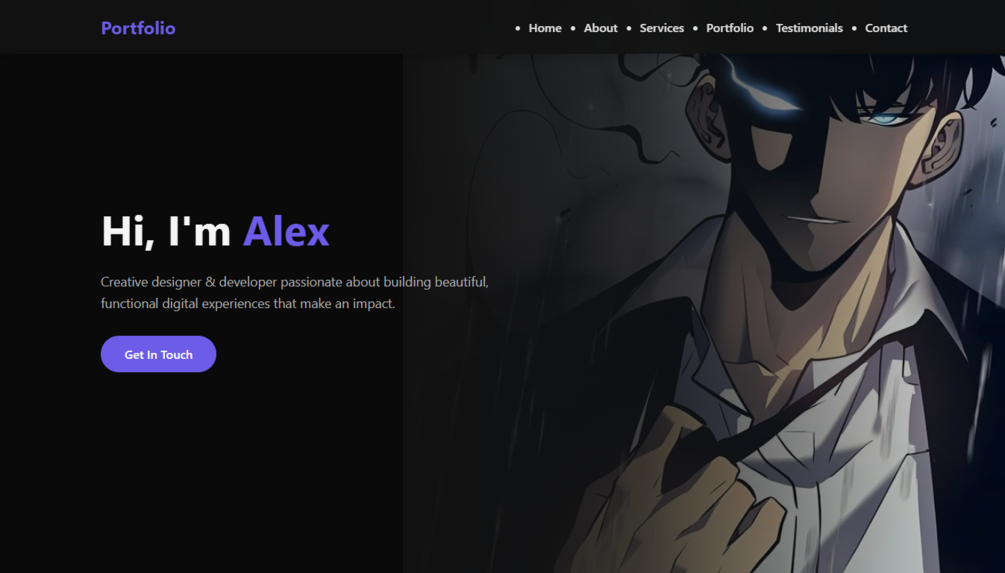Viewport: 1005px width, 573px height.
Task: Click the bullet dot before Portfolio nav item
Action: (695, 28)
